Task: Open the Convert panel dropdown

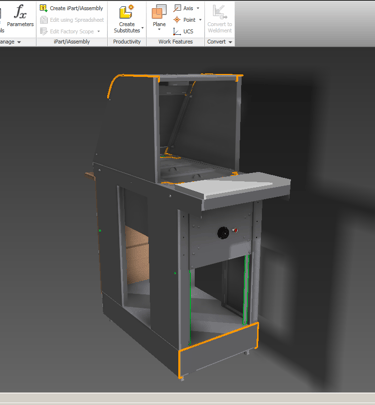Action: point(230,42)
